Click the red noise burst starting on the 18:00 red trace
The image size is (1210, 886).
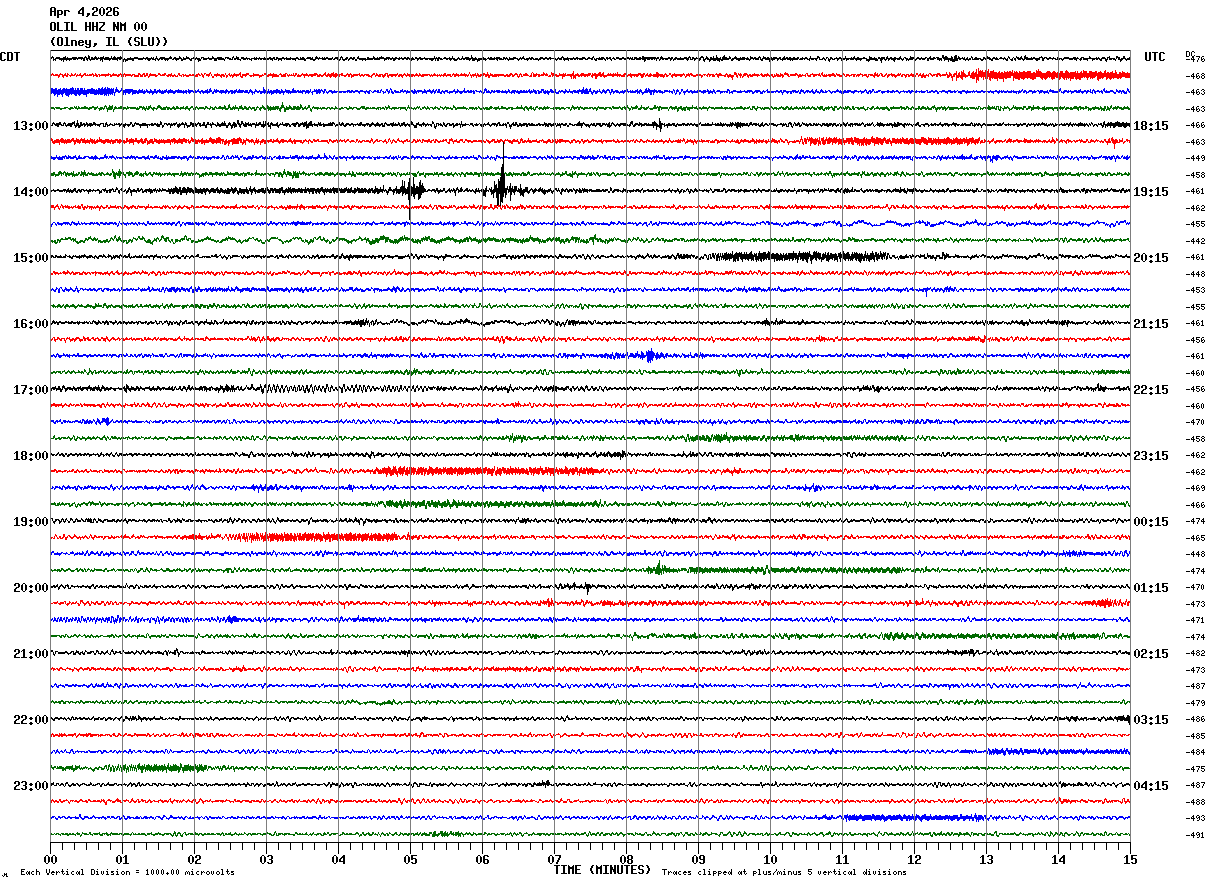tap(490, 470)
